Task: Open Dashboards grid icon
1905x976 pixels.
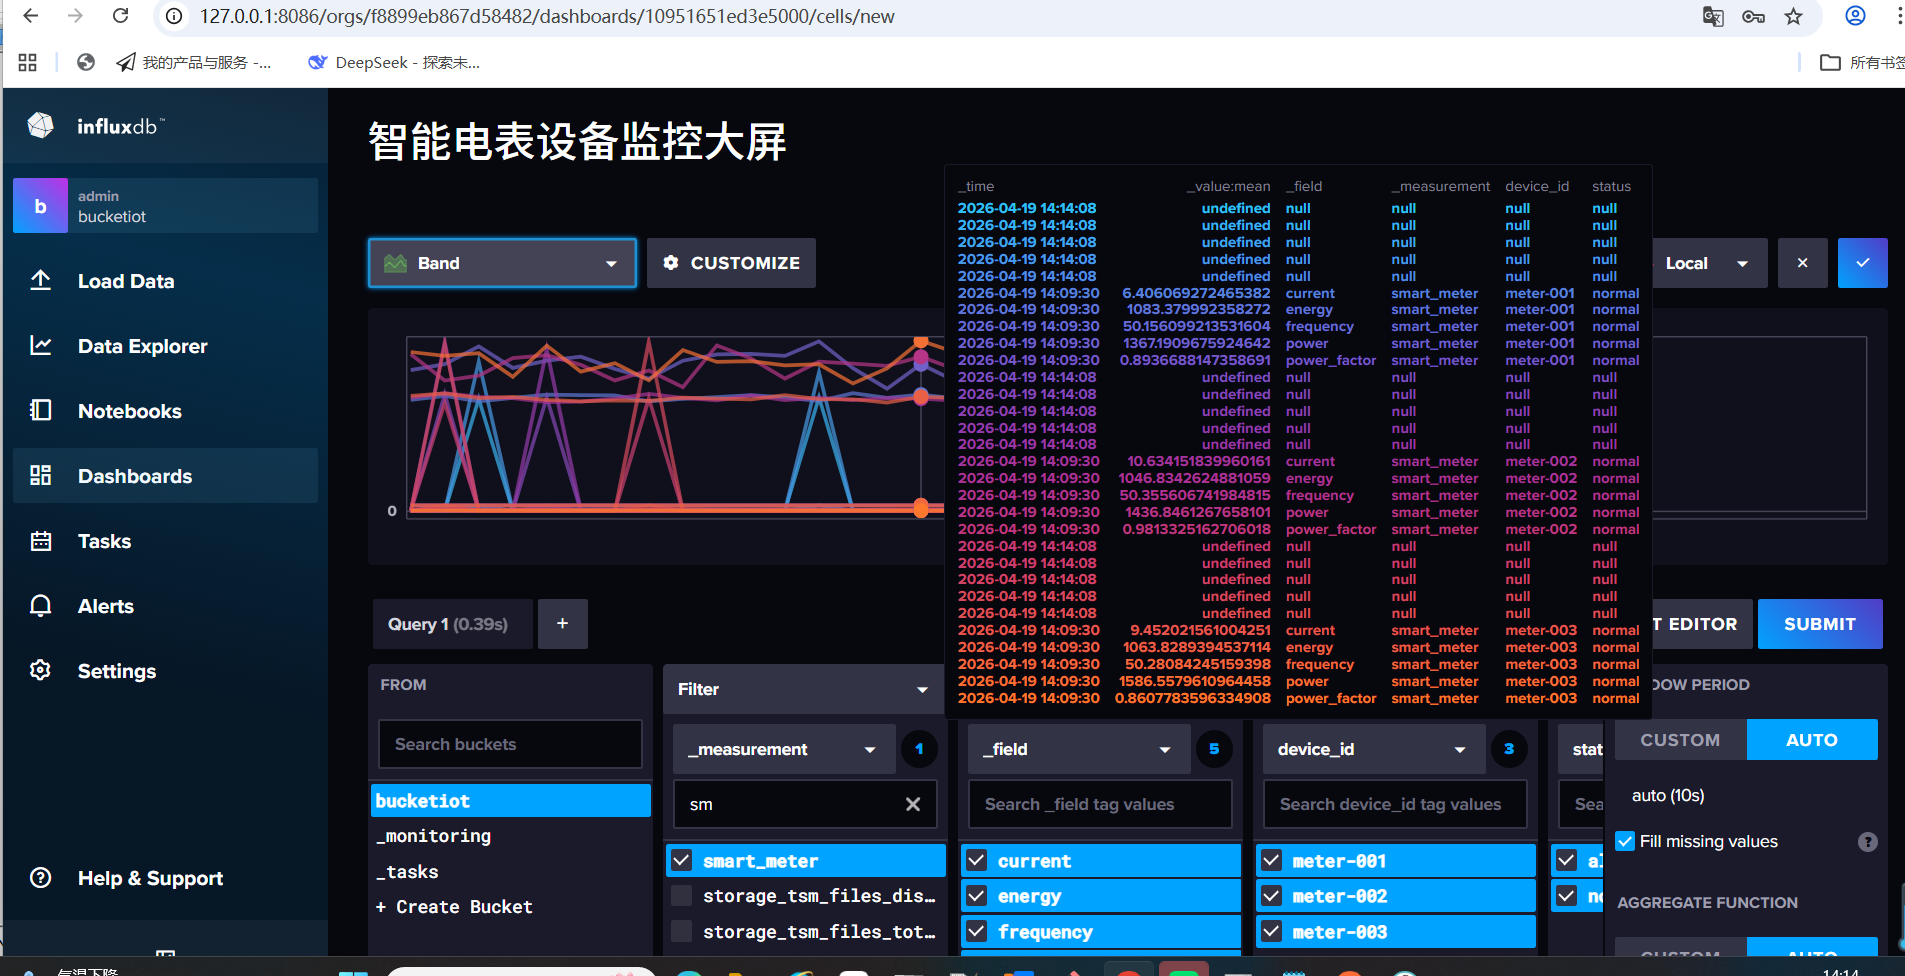Action: tap(41, 475)
